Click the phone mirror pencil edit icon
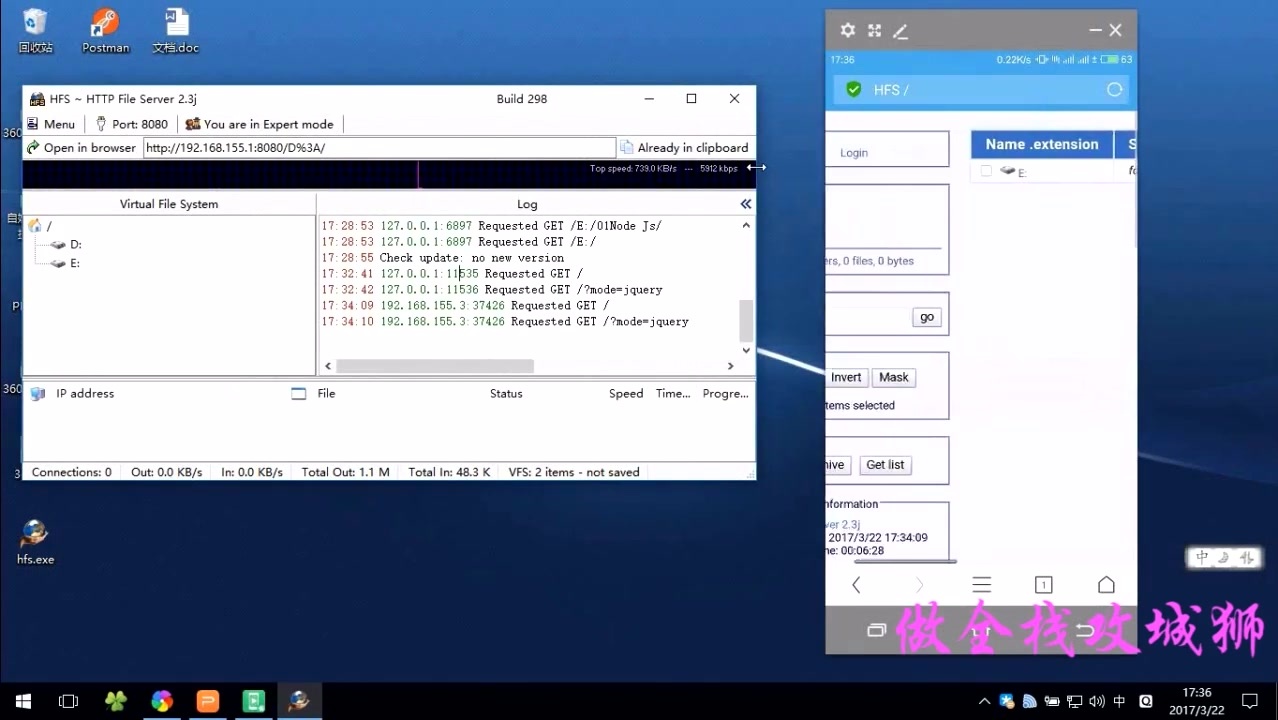The image size is (1278, 720). point(900,31)
